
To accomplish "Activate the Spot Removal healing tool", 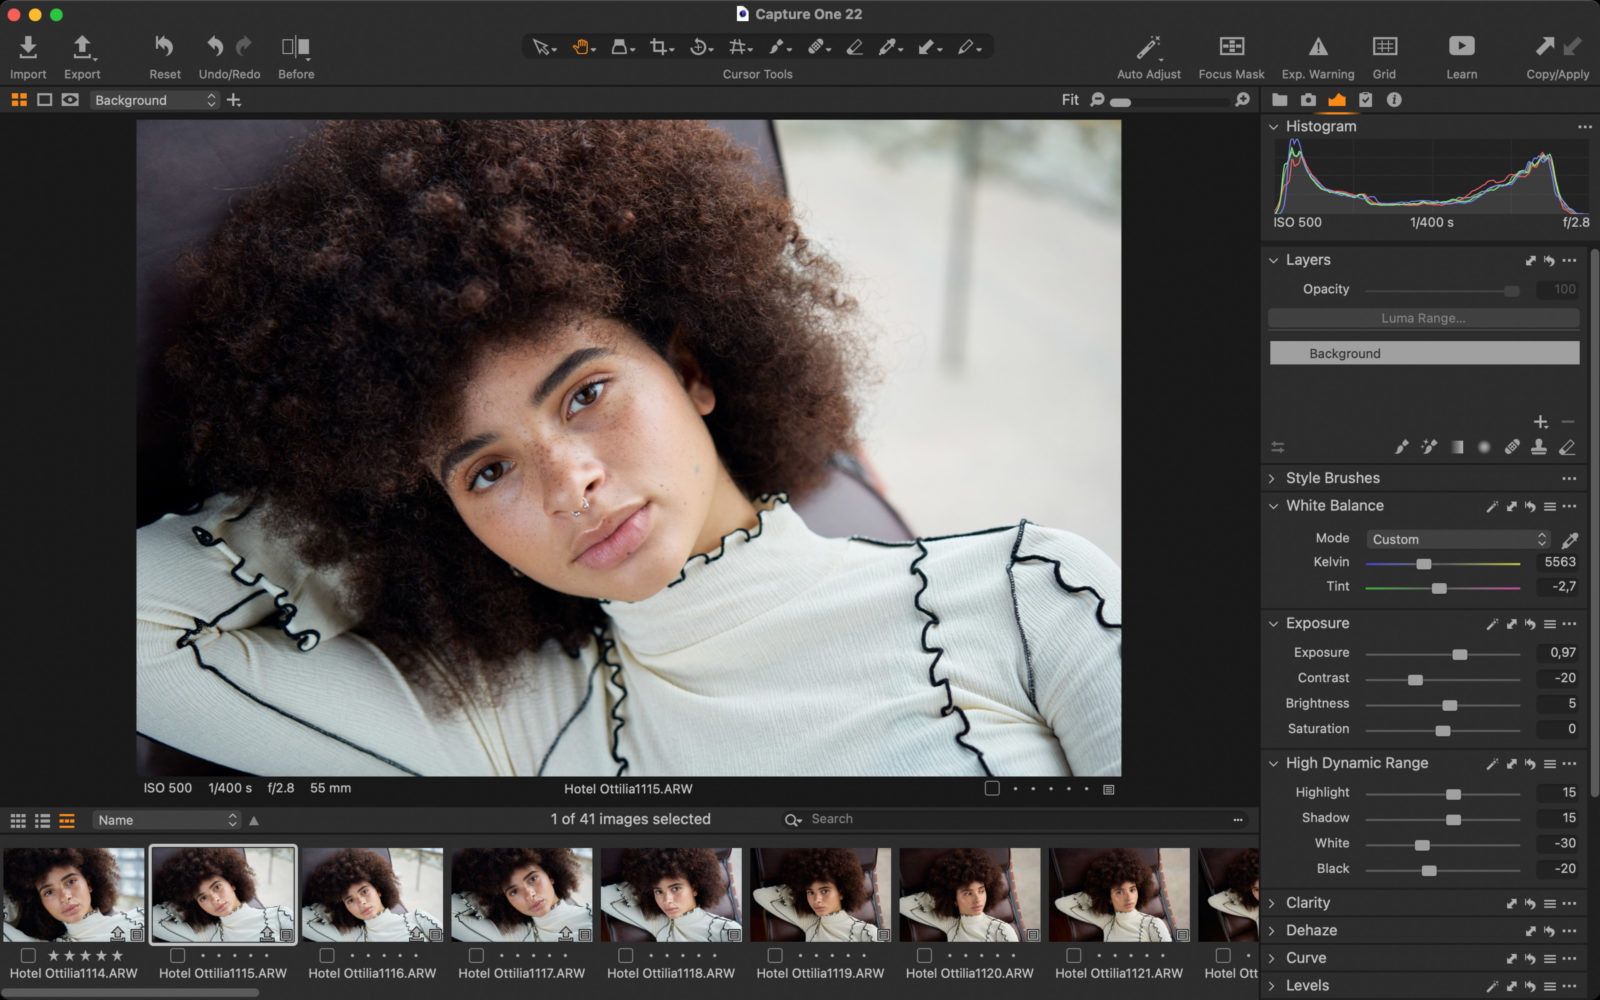I will tap(818, 46).
